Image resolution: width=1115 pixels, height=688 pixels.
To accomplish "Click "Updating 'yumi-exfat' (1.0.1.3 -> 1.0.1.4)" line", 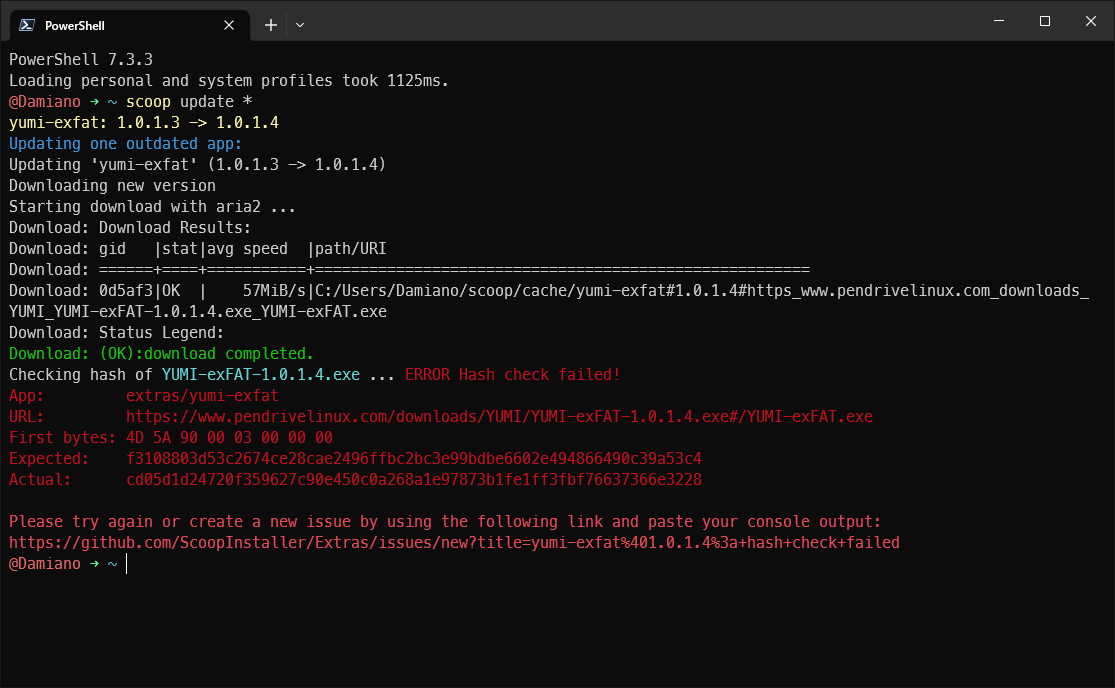I will click(x=197, y=164).
